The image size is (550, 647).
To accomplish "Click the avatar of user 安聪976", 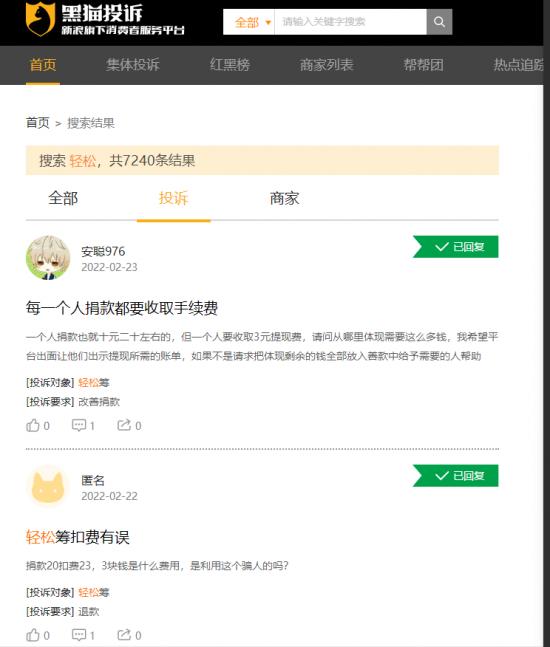I will 48,258.
